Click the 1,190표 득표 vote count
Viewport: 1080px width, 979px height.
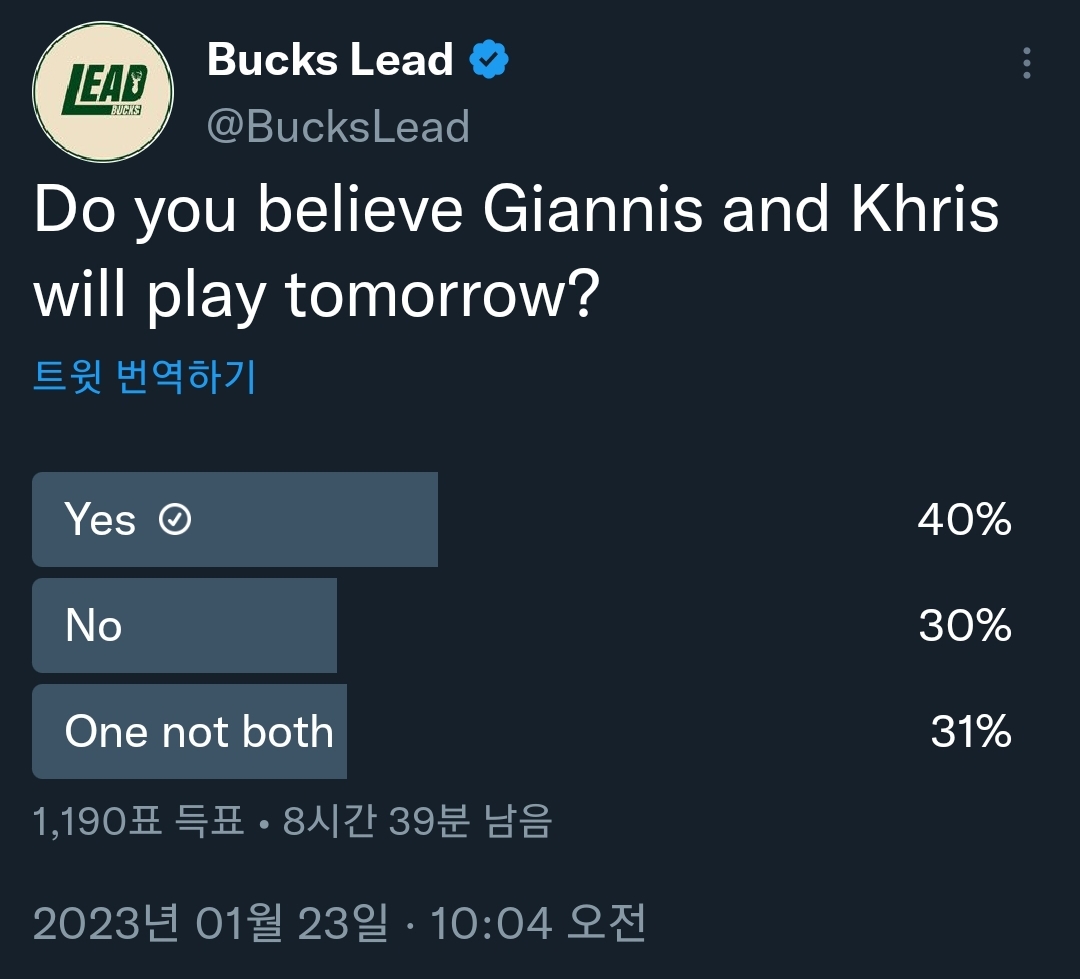click(138, 822)
